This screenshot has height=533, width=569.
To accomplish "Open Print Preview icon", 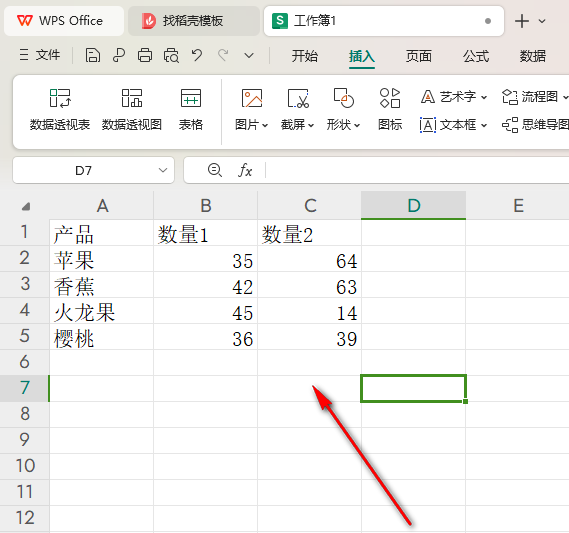I will click(x=171, y=56).
